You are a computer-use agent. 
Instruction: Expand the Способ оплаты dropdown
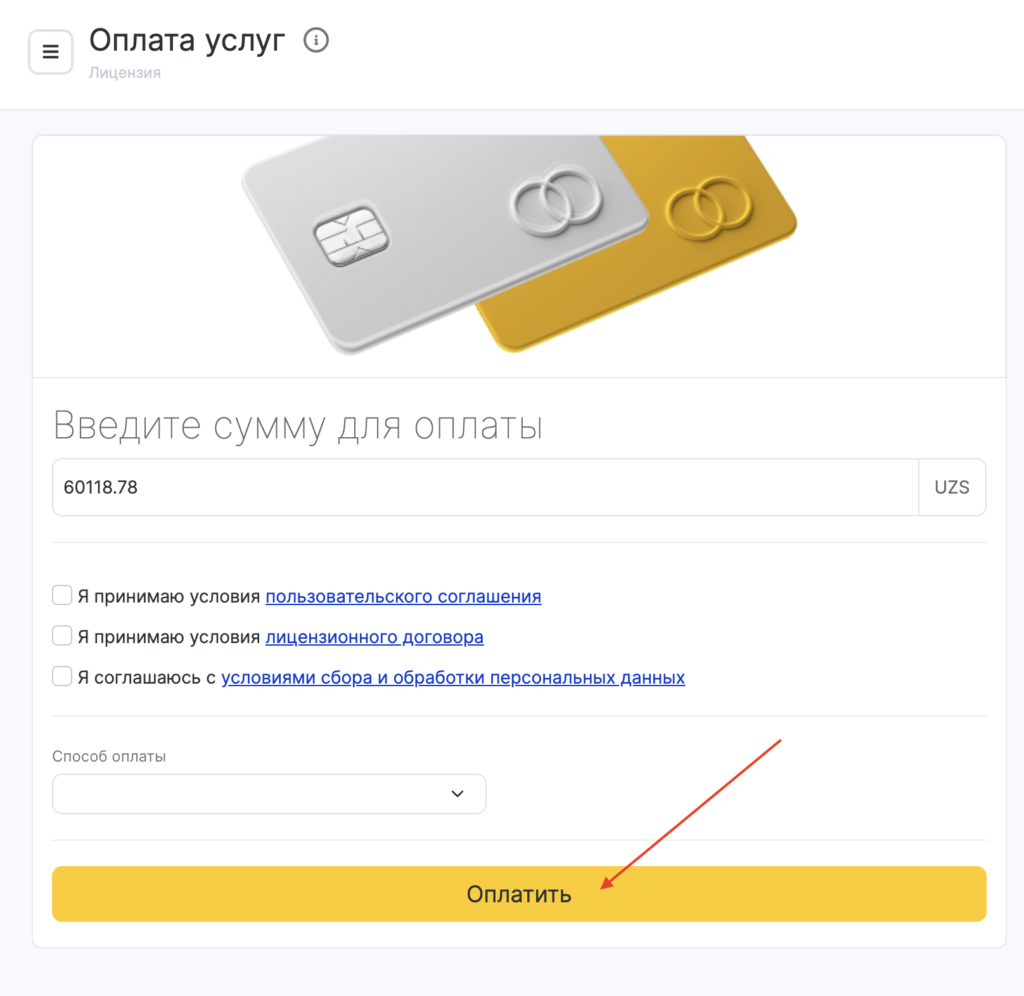pos(269,794)
